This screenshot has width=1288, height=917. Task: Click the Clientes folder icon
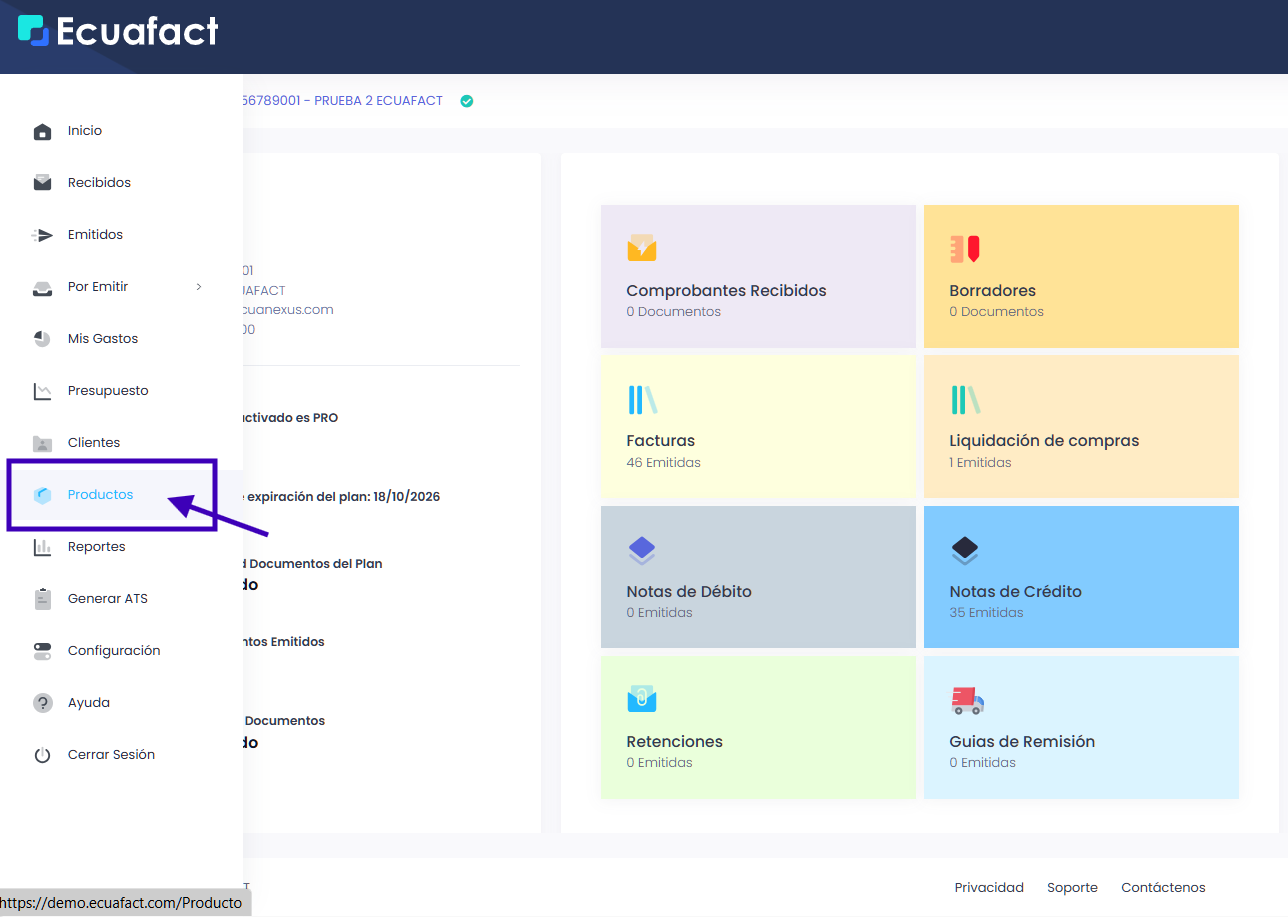42,443
